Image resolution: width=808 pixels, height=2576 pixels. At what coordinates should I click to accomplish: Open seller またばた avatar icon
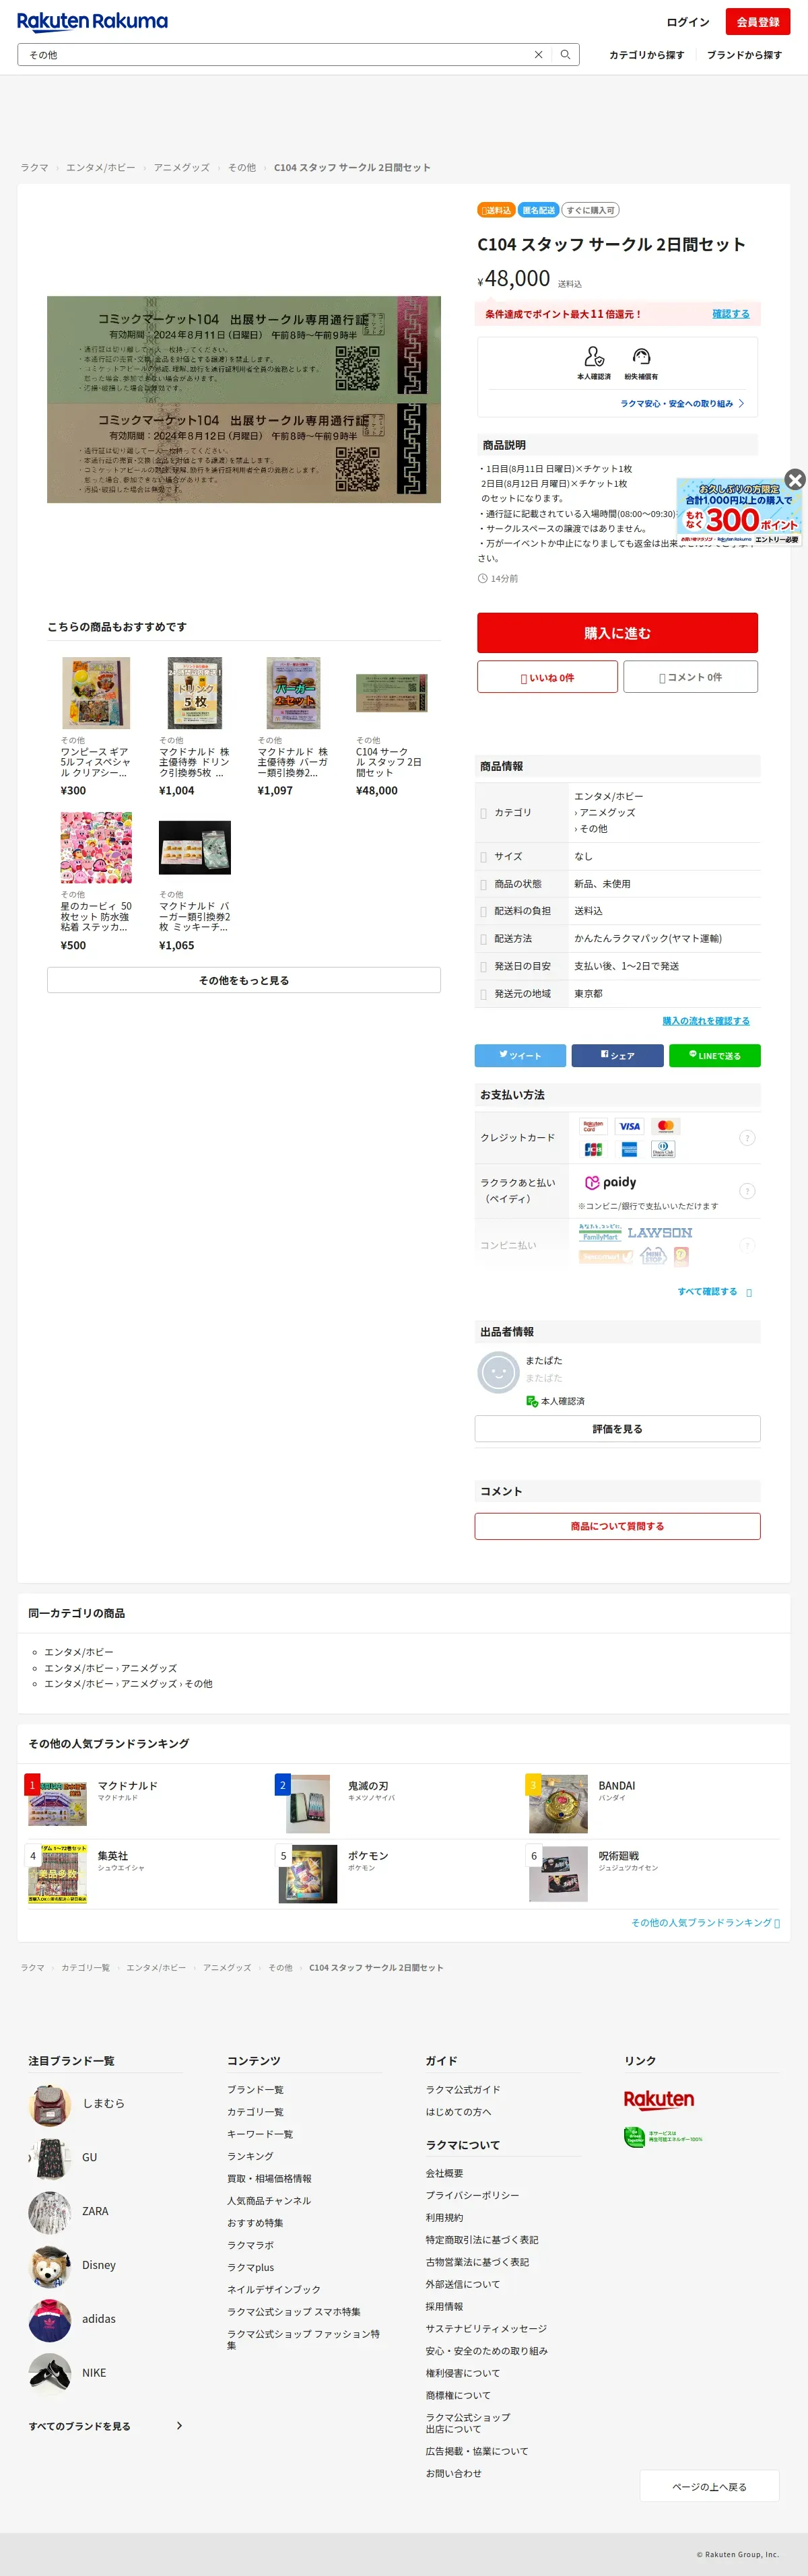pos(497,1372)
